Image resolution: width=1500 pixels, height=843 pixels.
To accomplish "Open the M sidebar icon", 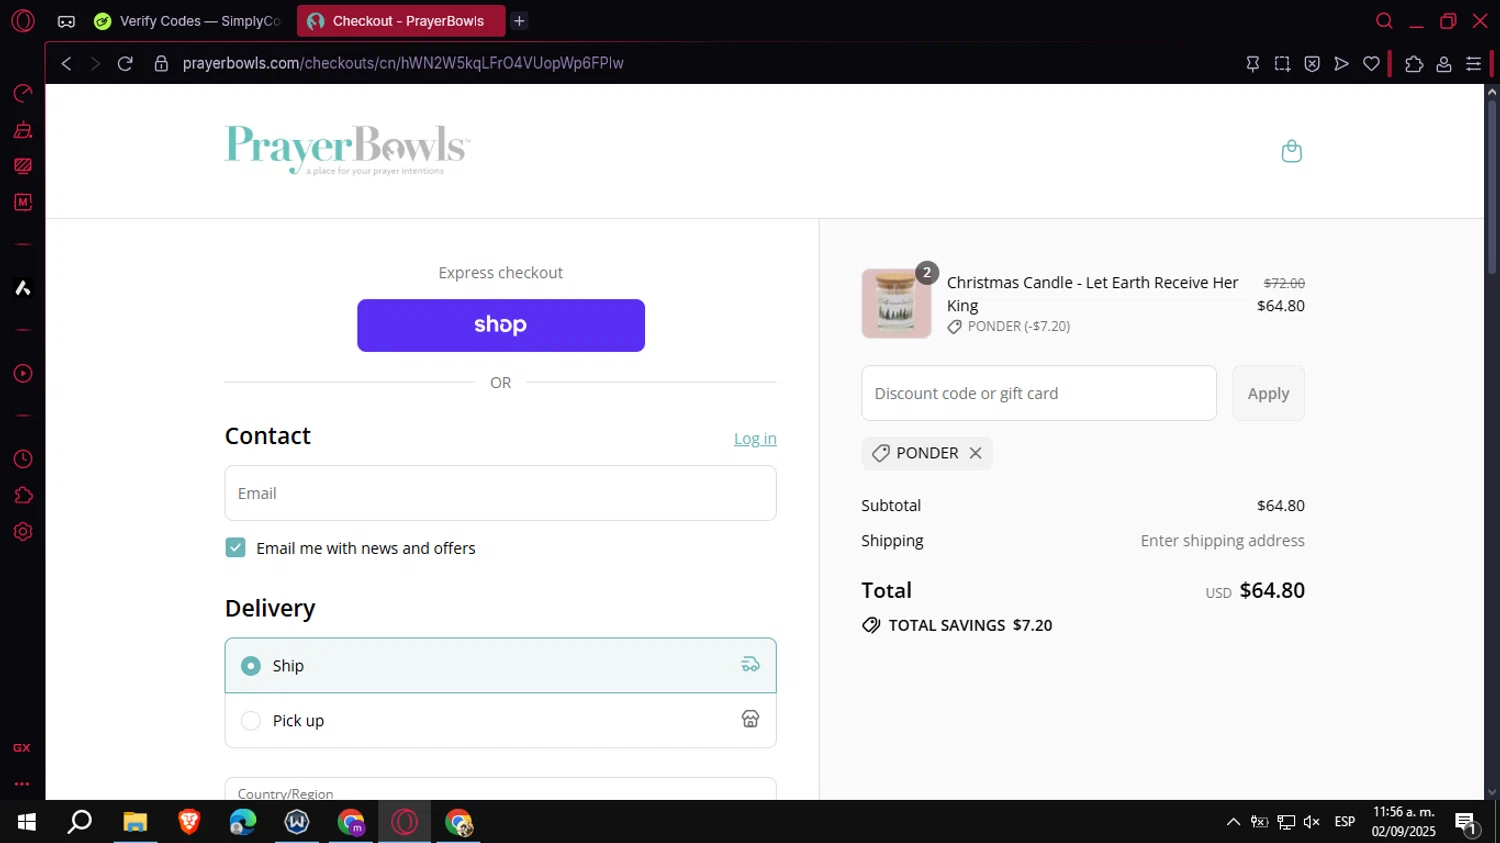I will tap(22, 202).
